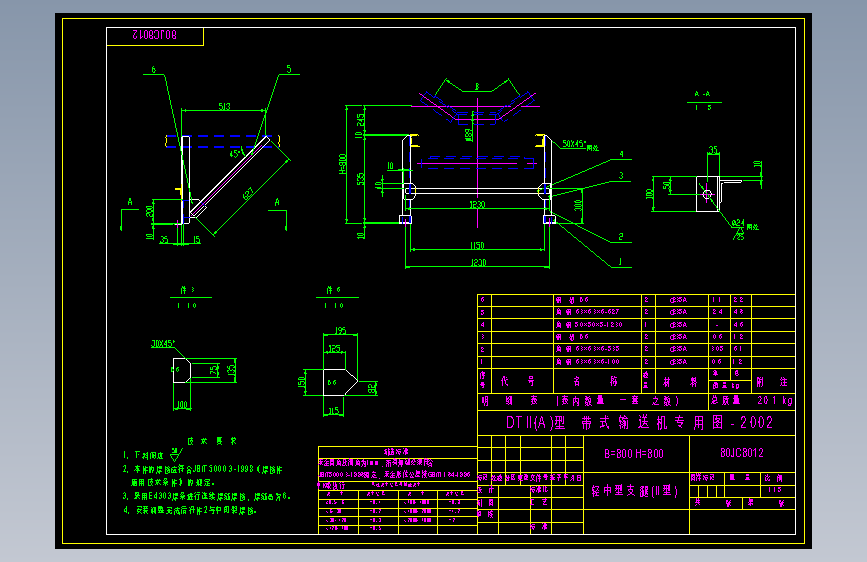Click the 115 bottom dimension on detail 6
Screen dimensions: 867x562
pos(333,411)
